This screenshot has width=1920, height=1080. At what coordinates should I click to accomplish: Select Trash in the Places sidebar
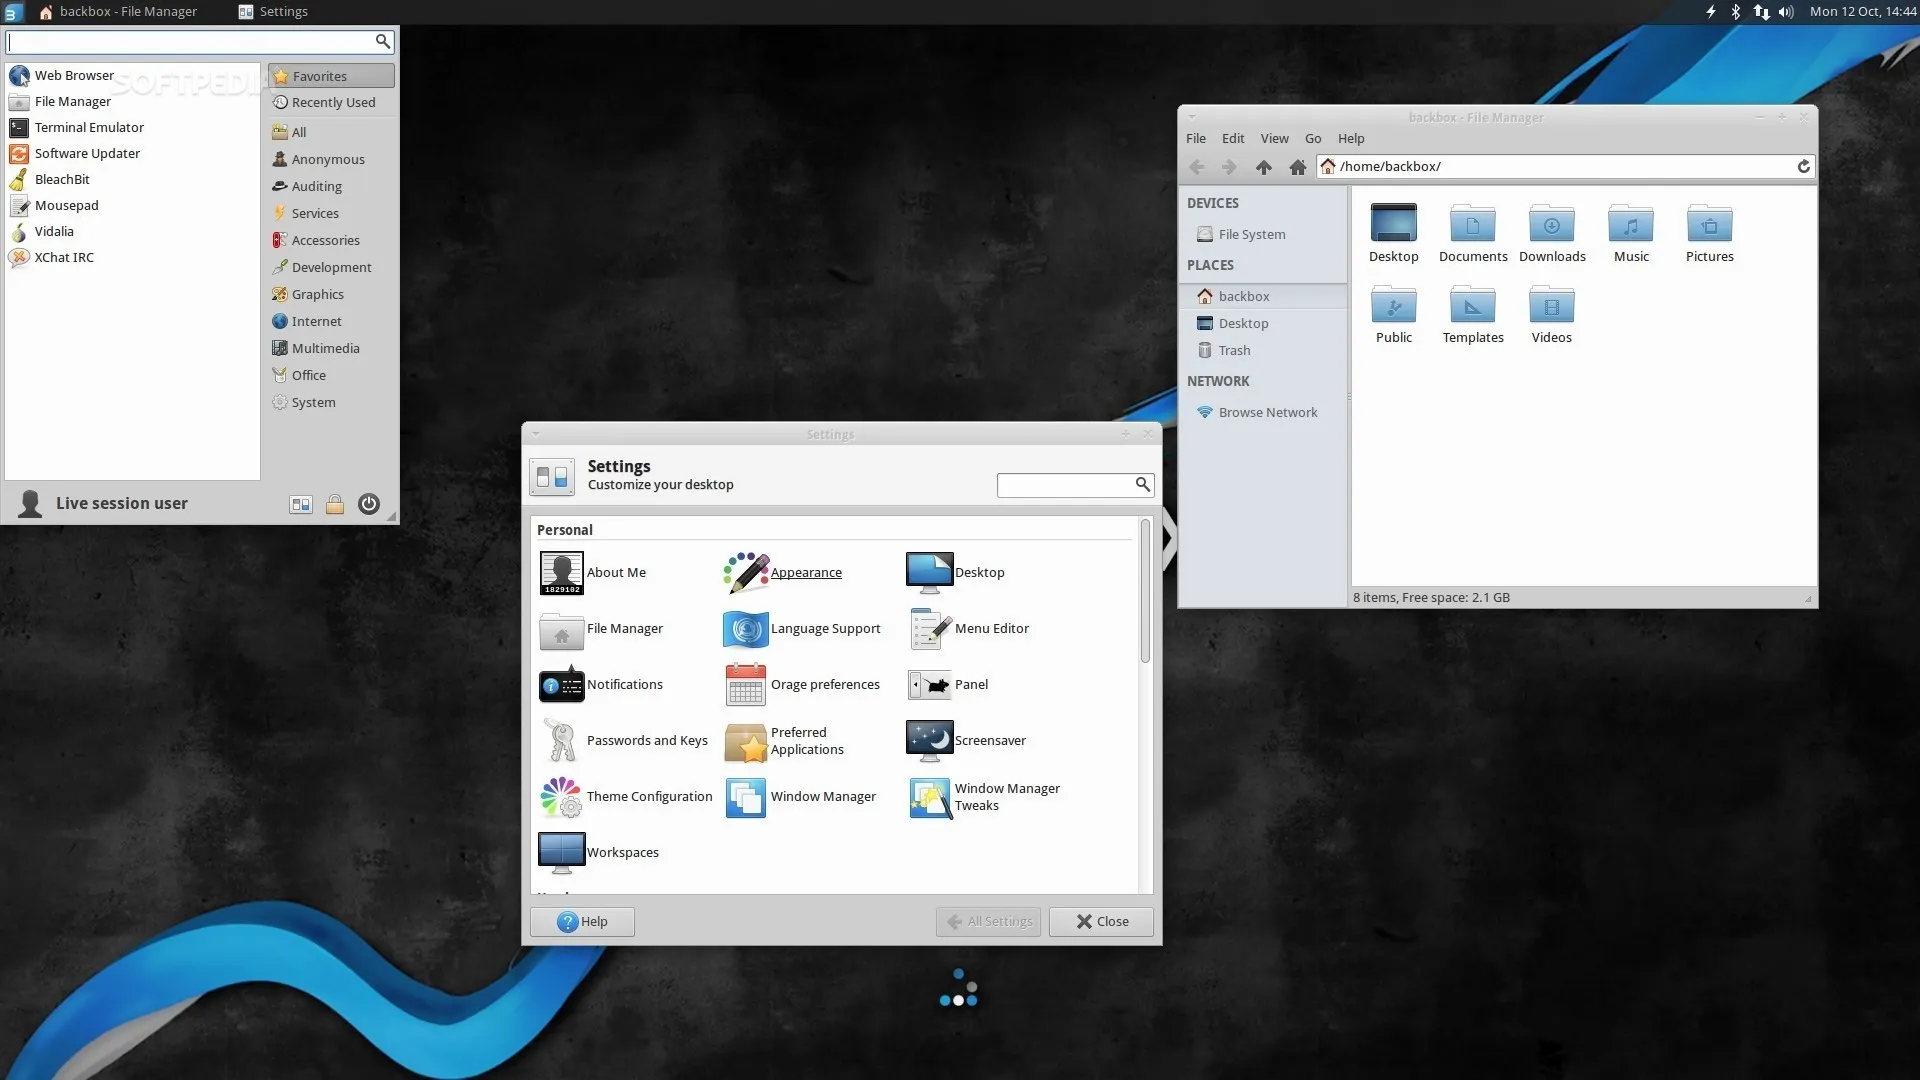1234,350
